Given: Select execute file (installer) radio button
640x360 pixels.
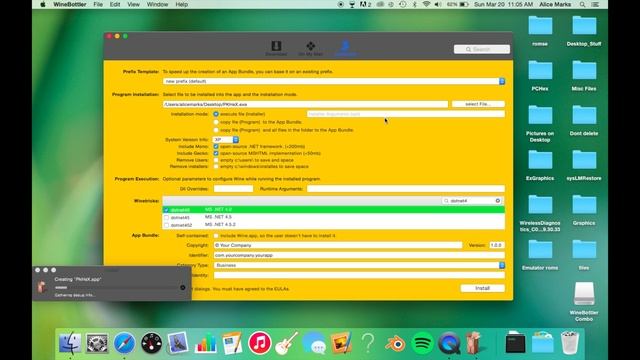Looking at the screenshot, I should click(216, 114).
